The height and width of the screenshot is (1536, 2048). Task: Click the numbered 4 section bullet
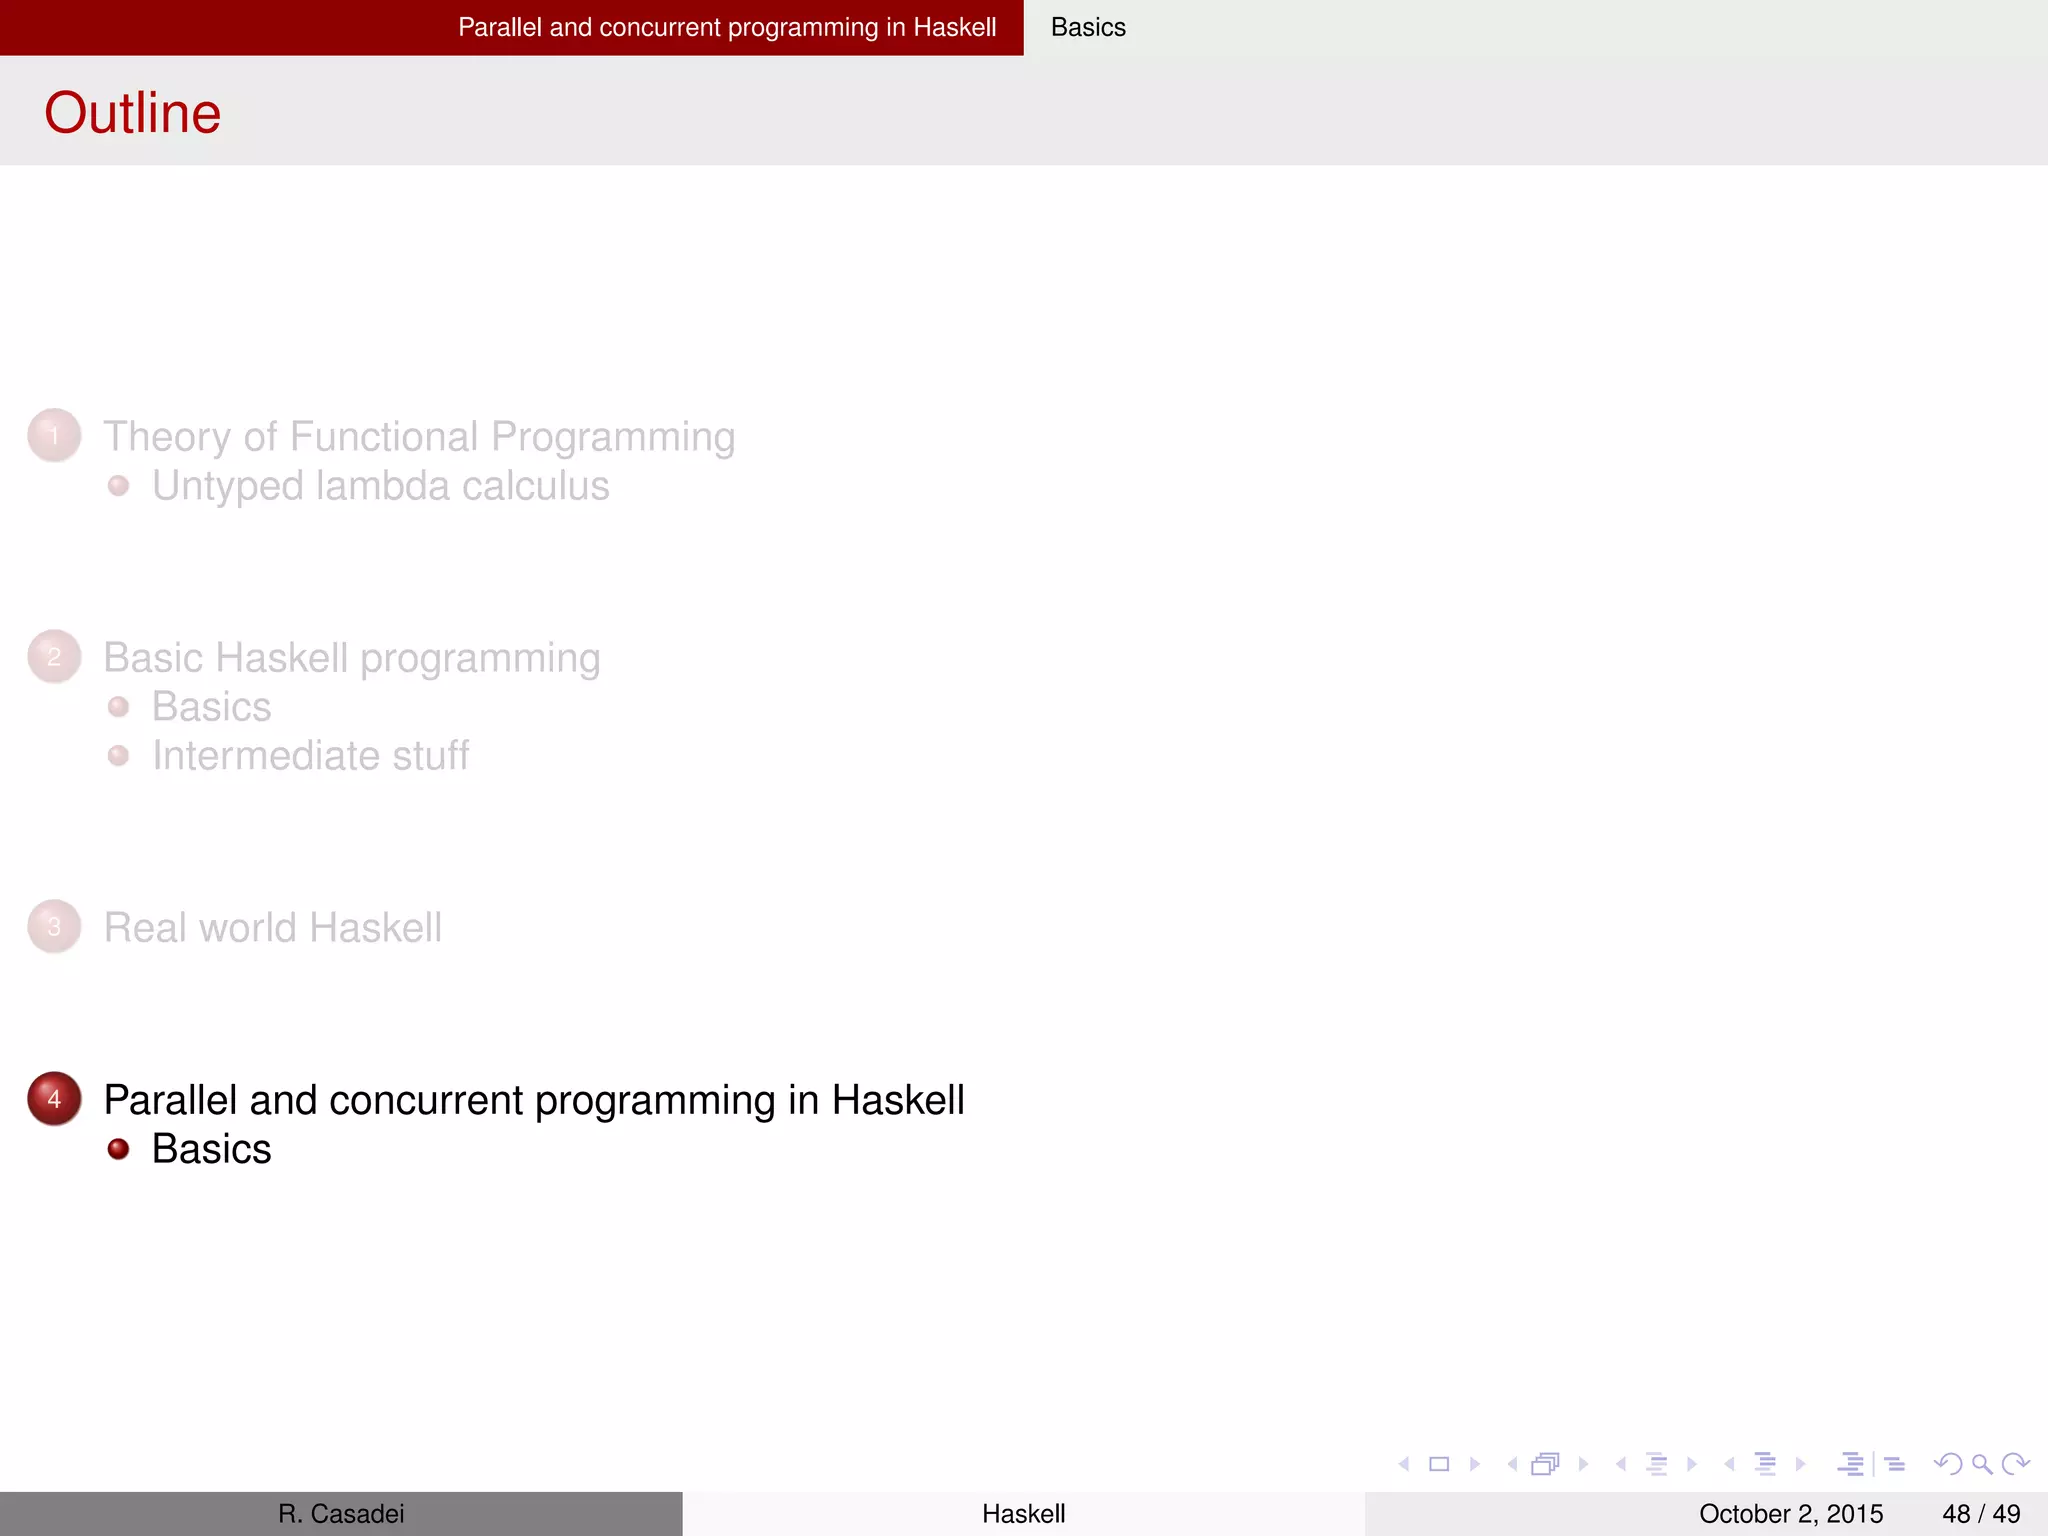point(54,1099)
